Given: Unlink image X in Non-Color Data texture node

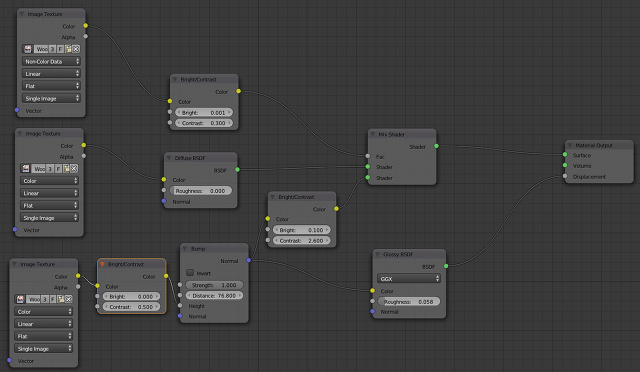Looking at the screenshot, I should coord(76,49).
